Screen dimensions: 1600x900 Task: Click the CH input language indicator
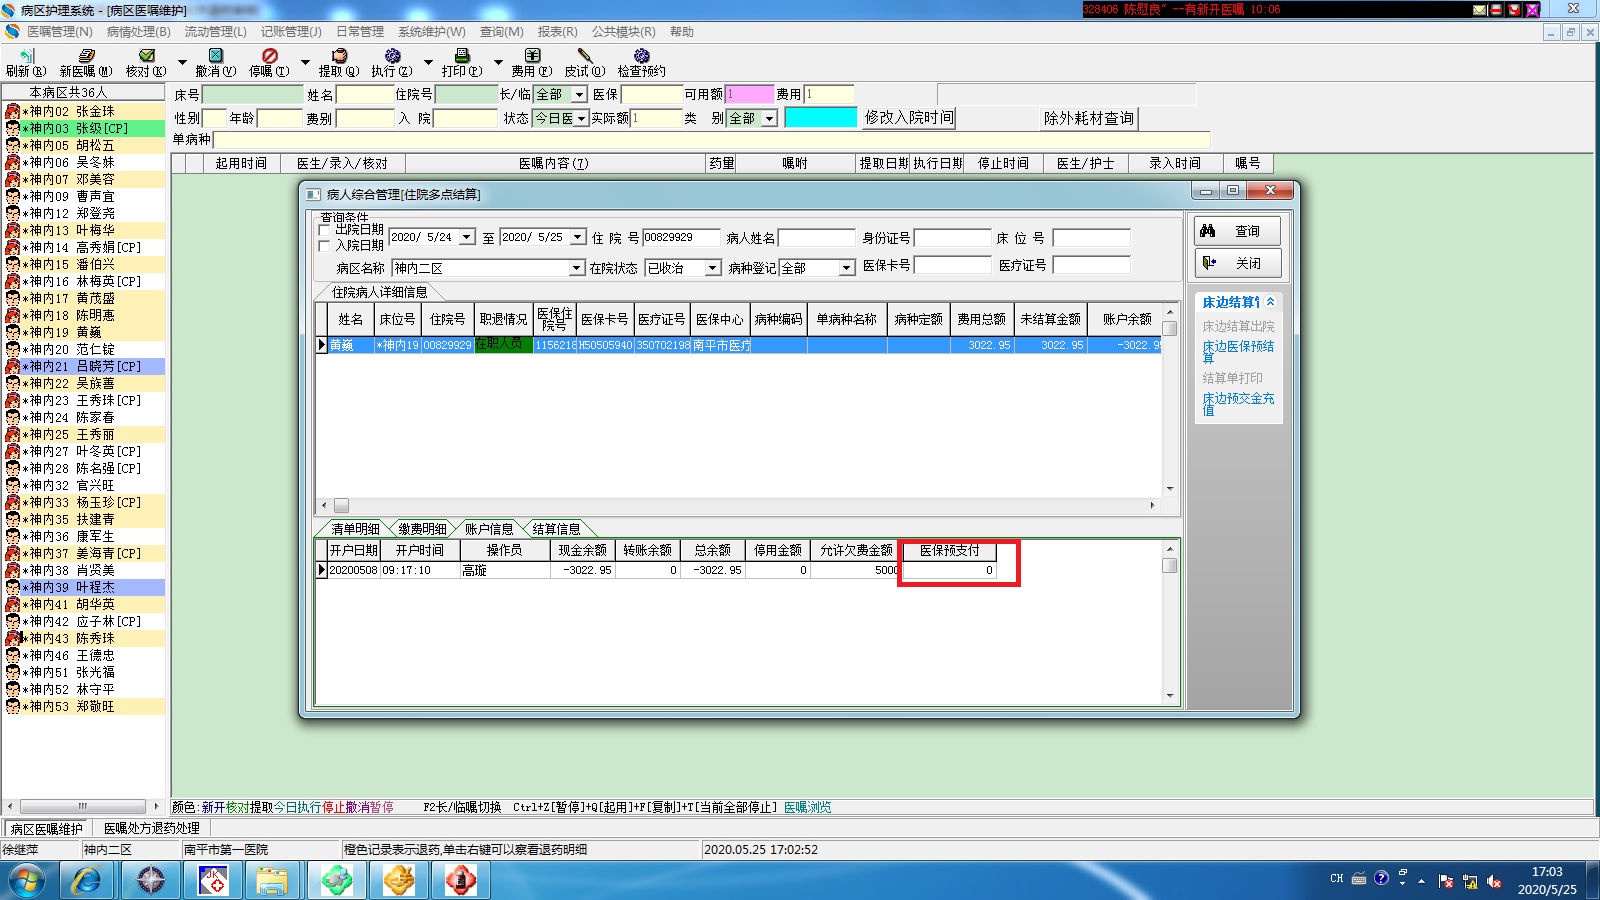pyautogui.click(x=1337, y=879)
